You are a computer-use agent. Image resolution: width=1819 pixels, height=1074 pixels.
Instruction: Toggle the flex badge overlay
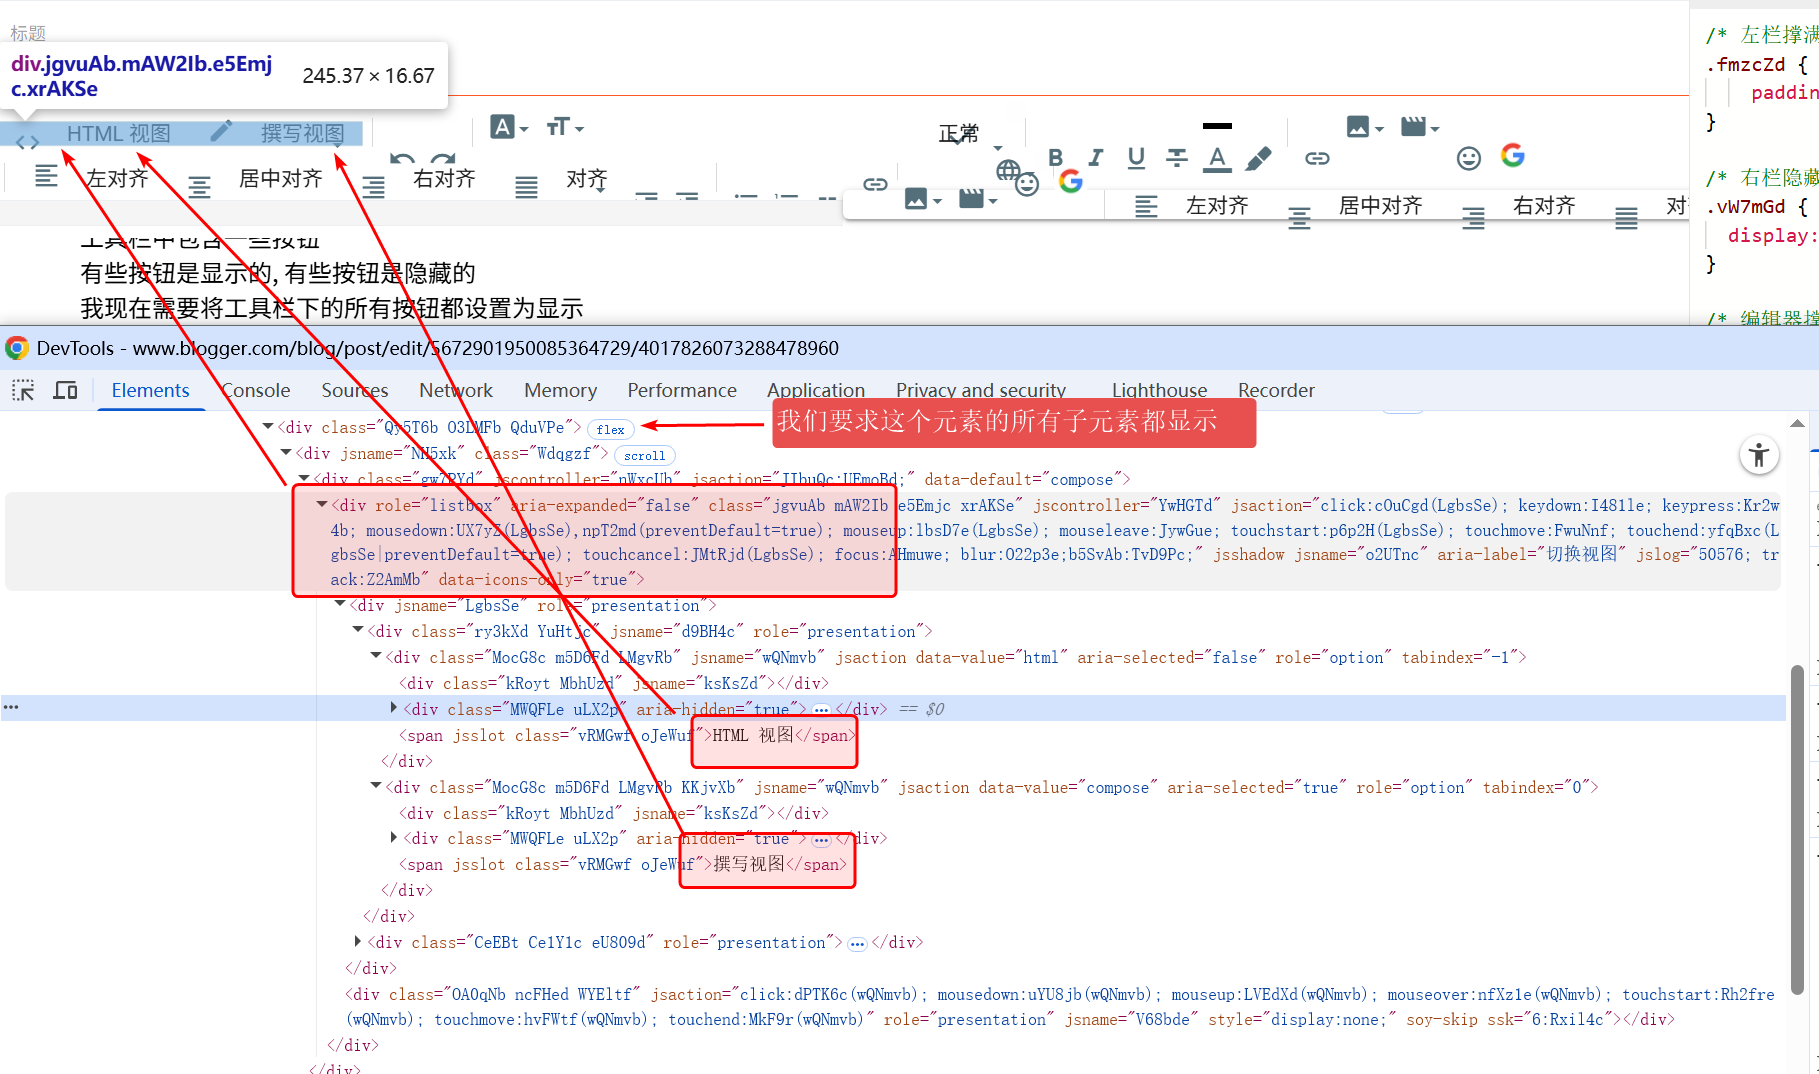pyautogui.click(x=610, y=429)
